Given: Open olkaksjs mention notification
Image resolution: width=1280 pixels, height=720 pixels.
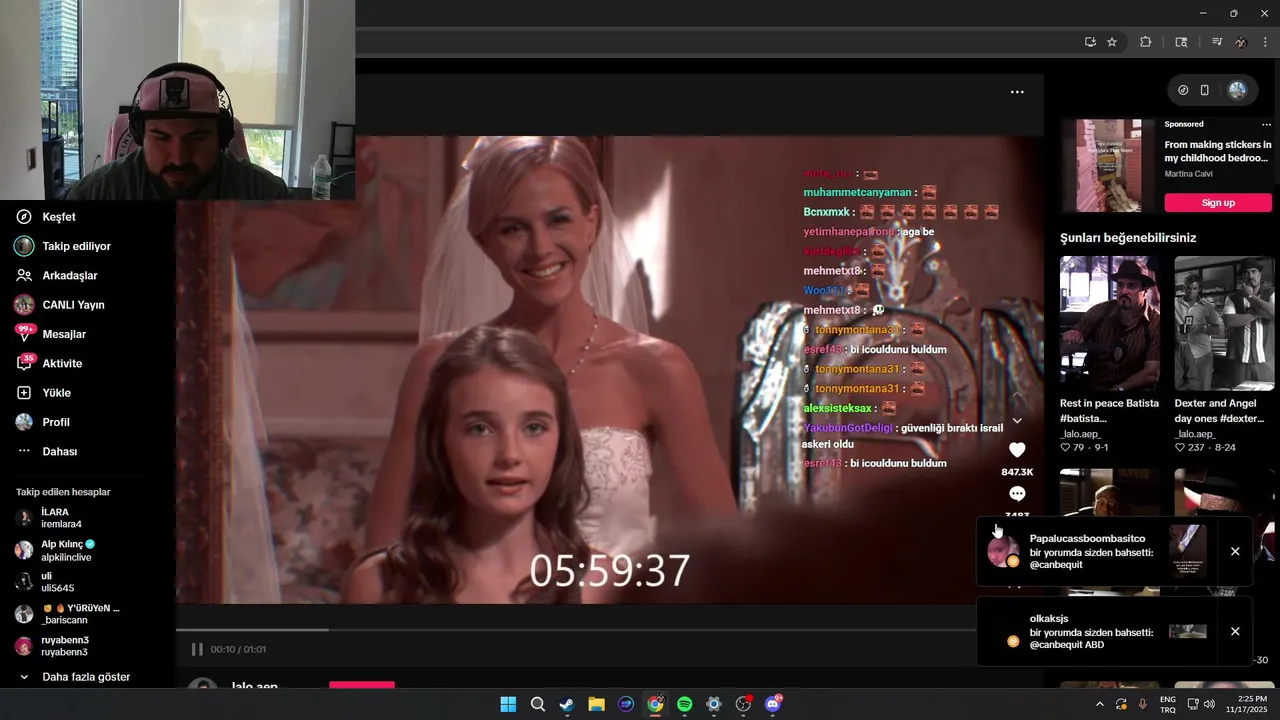Looking at the screenshot, I should tap(1097, 631).
